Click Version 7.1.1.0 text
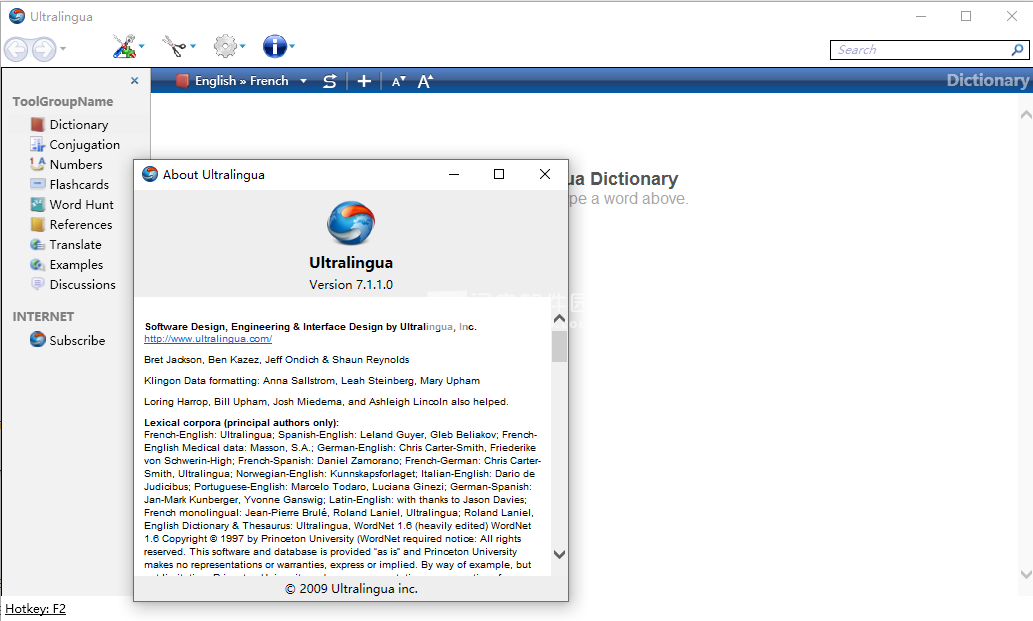 tap(351, 284)
